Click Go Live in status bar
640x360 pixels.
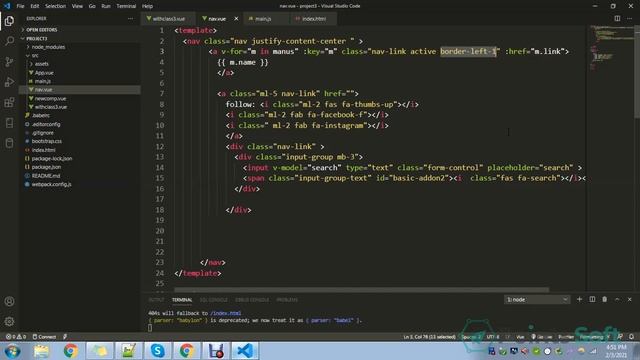point(542,337)
